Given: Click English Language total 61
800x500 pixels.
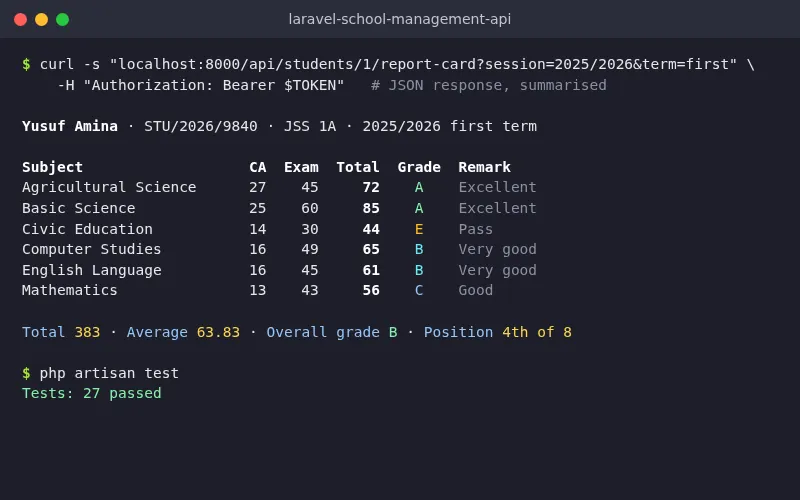Looking at the screenshot, I should click(371, 270).
